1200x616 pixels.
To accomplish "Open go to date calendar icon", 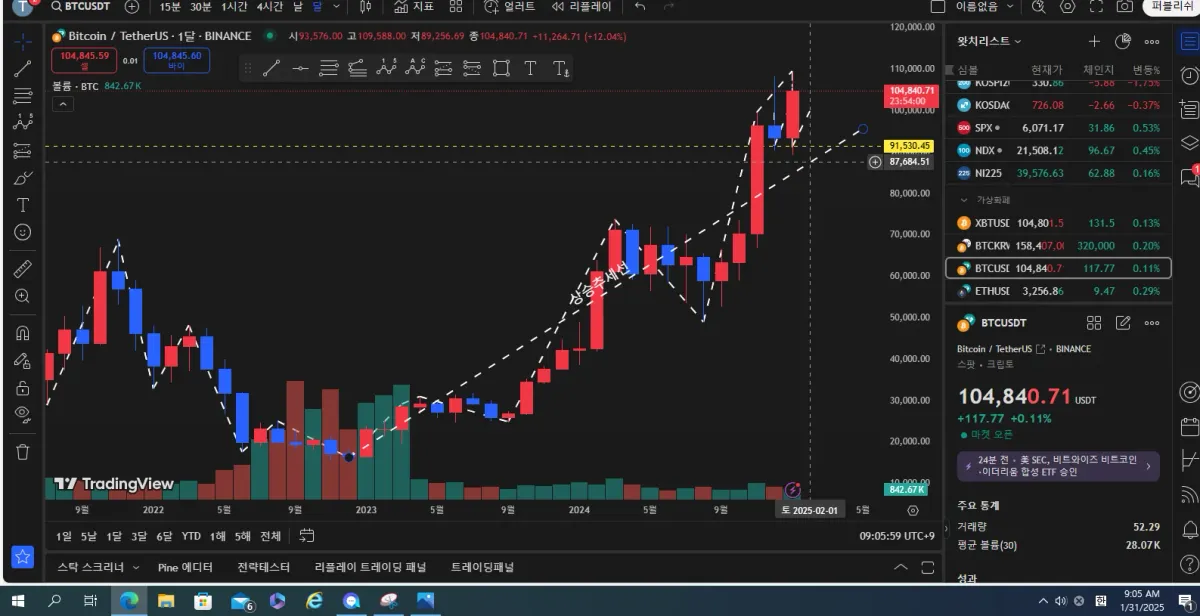I will pyautogui.click(x=307, y=536).
